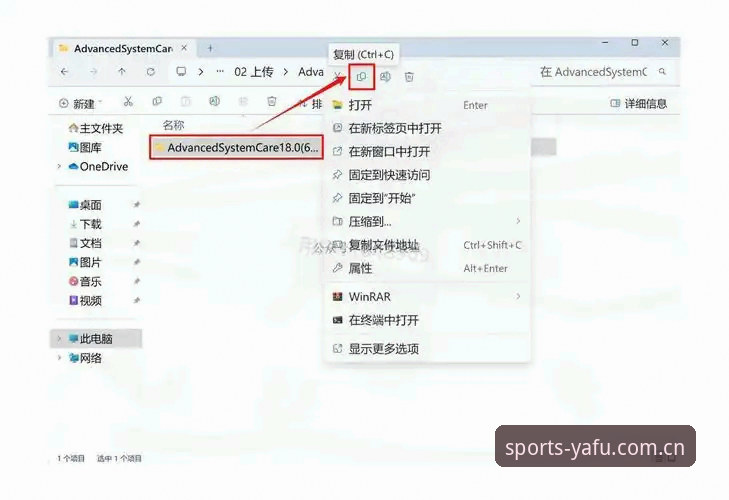Viewport: 729px width, 500px height.
Task: Expand the WinRAR submenu
Action: click(427, 296)
